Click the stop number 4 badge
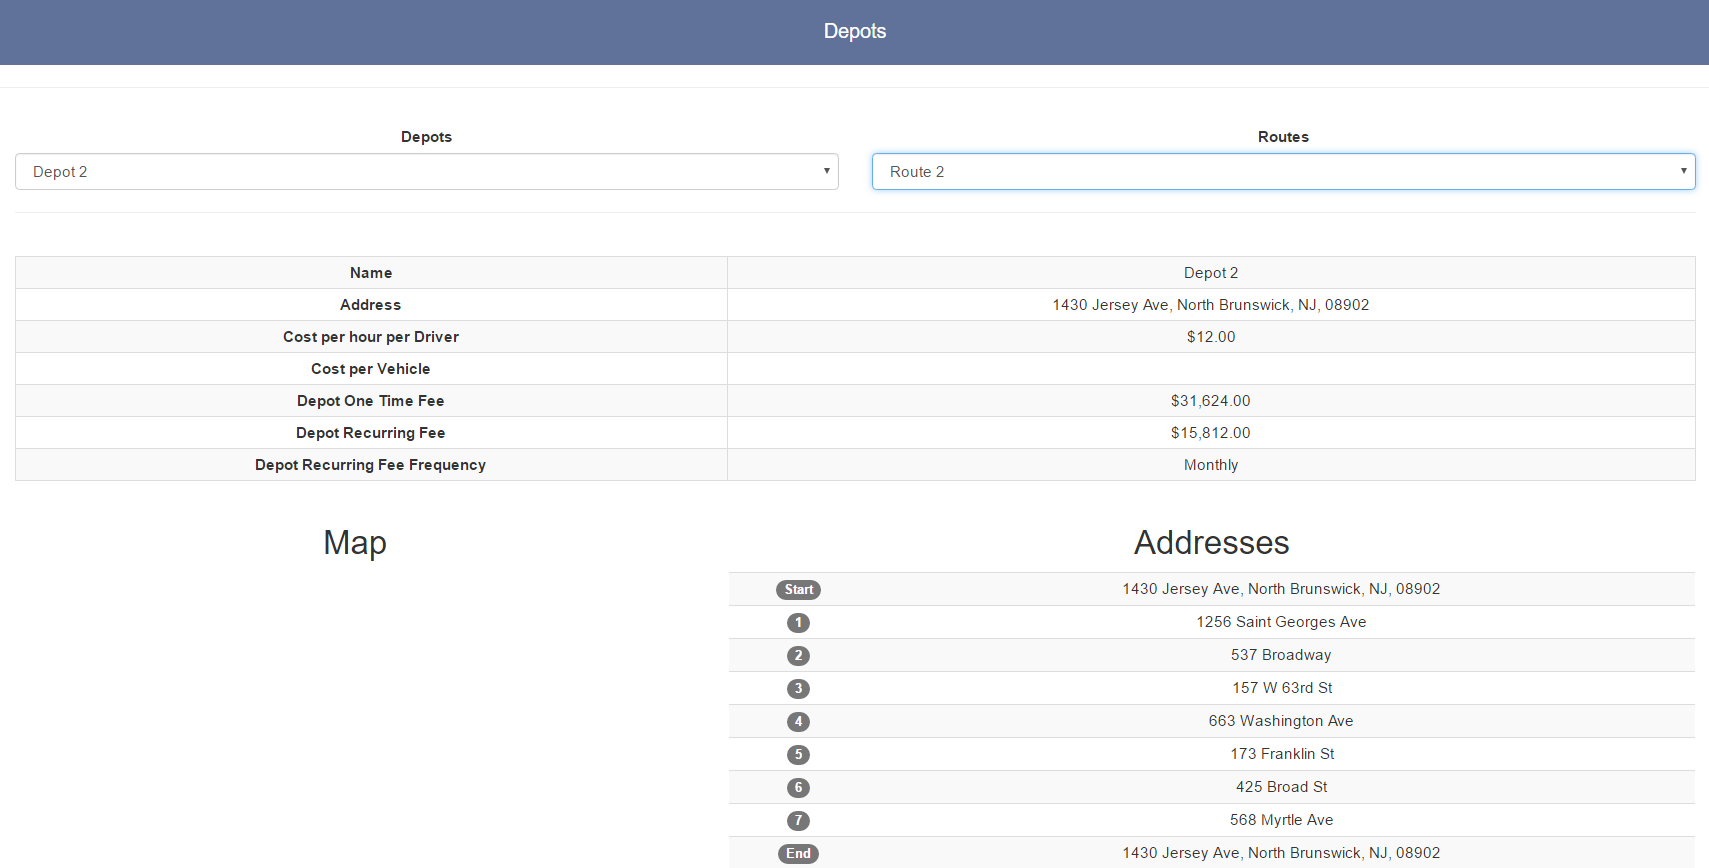Viewport: 1709px width, 868px height. 798,722
